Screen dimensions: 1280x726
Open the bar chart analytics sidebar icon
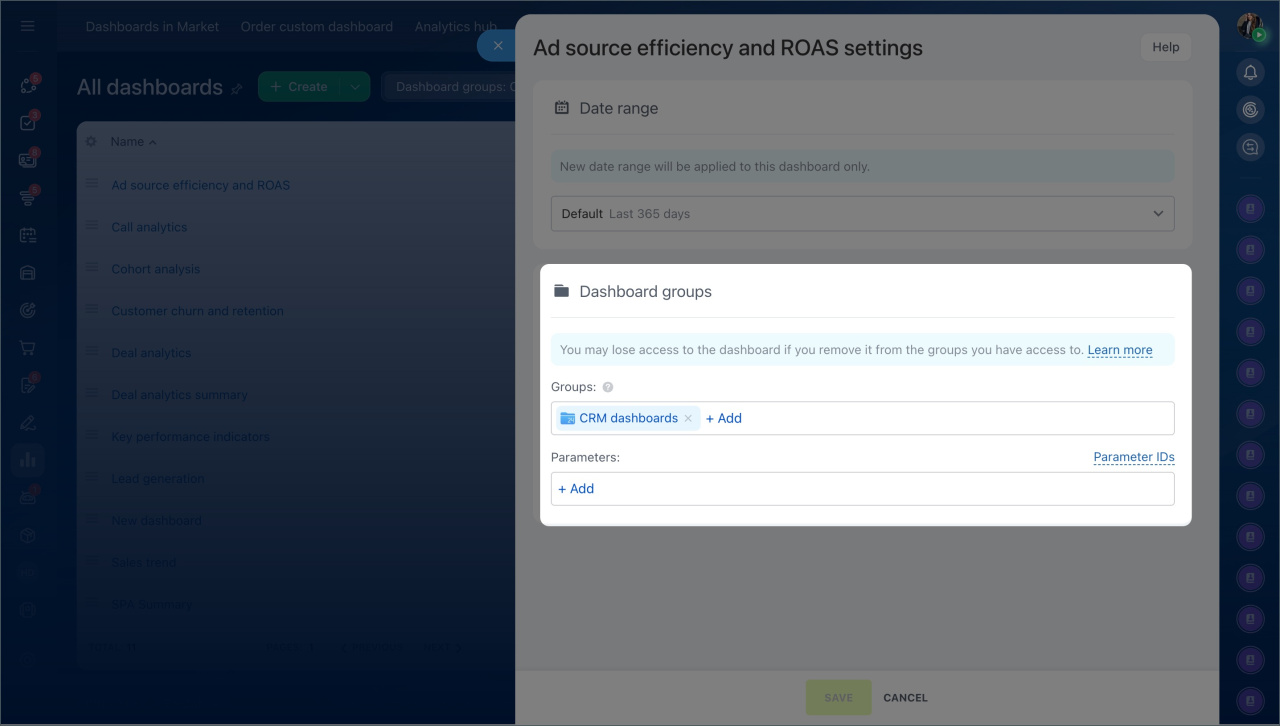(x=28, y=460)
